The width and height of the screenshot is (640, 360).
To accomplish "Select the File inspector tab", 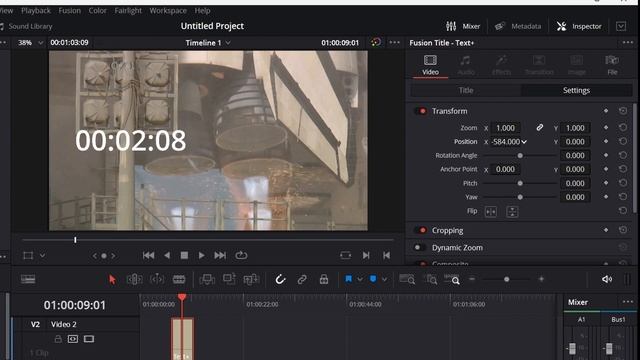I will point(612,65).
